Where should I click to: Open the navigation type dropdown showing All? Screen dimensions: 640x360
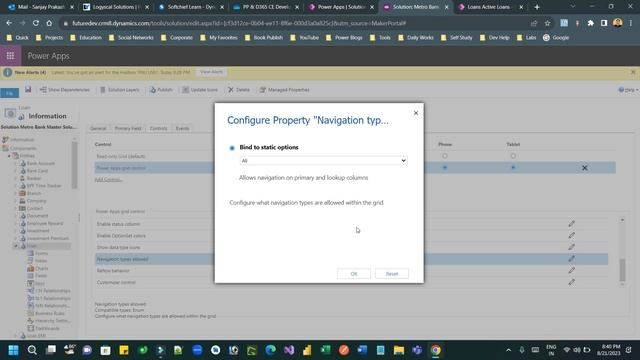(323, 161)
